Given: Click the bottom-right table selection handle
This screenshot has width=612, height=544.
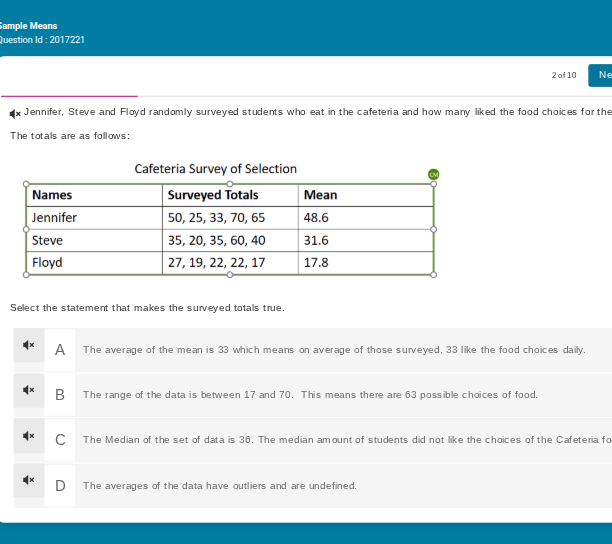Looking at the screenshot, I should [x=433, y=275].
